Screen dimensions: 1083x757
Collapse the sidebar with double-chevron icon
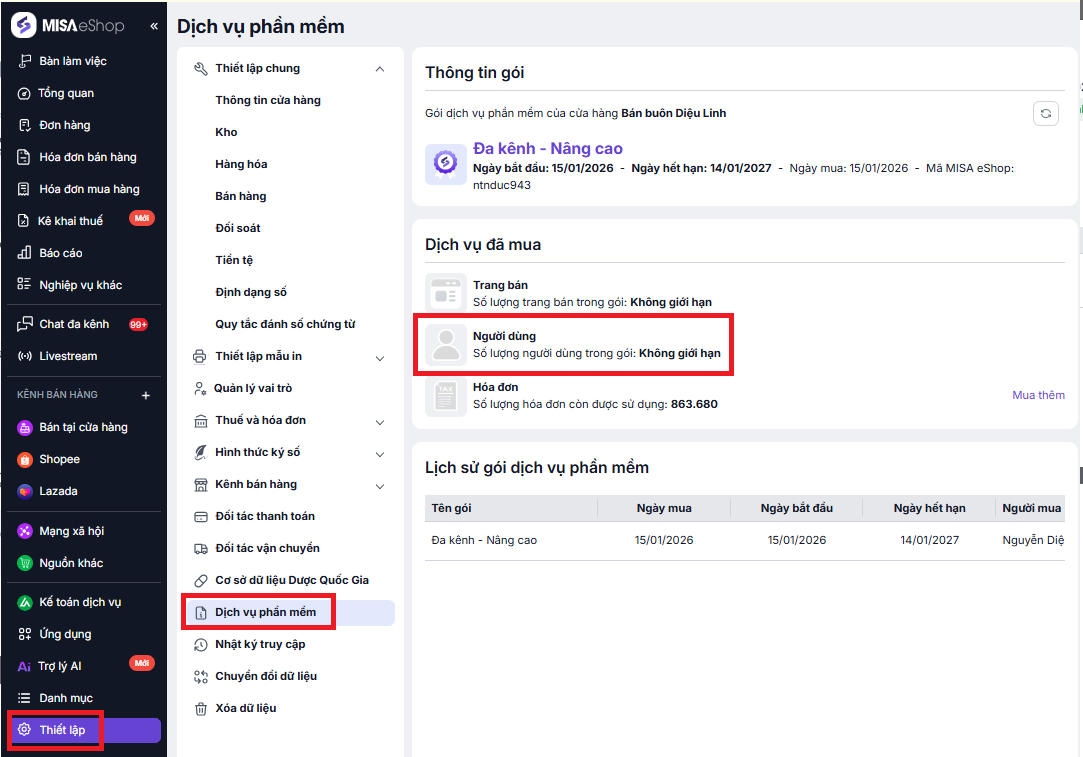pyautogui.click(x=154, y=26)
